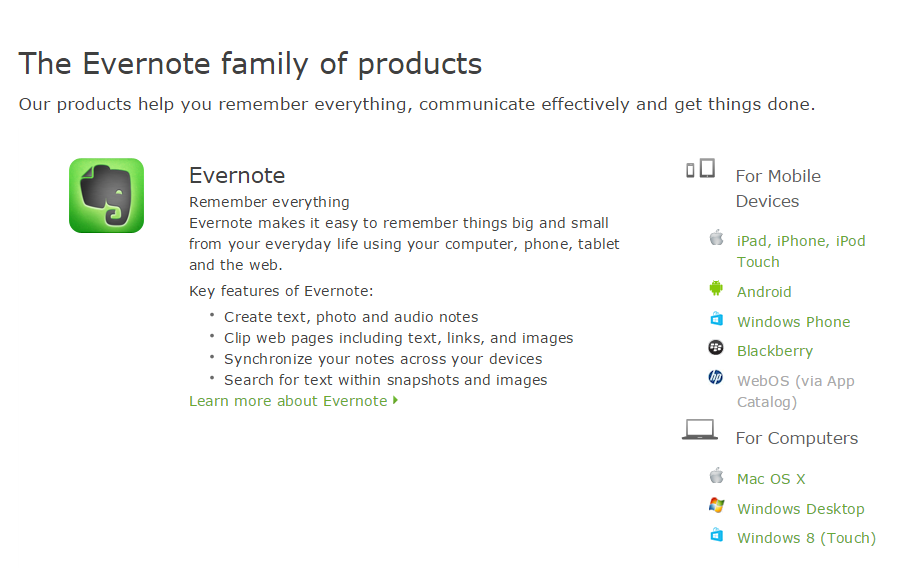Click the Windows Desktop flag icon
This screenshot has height=568, width=916.
click(716, 505)
